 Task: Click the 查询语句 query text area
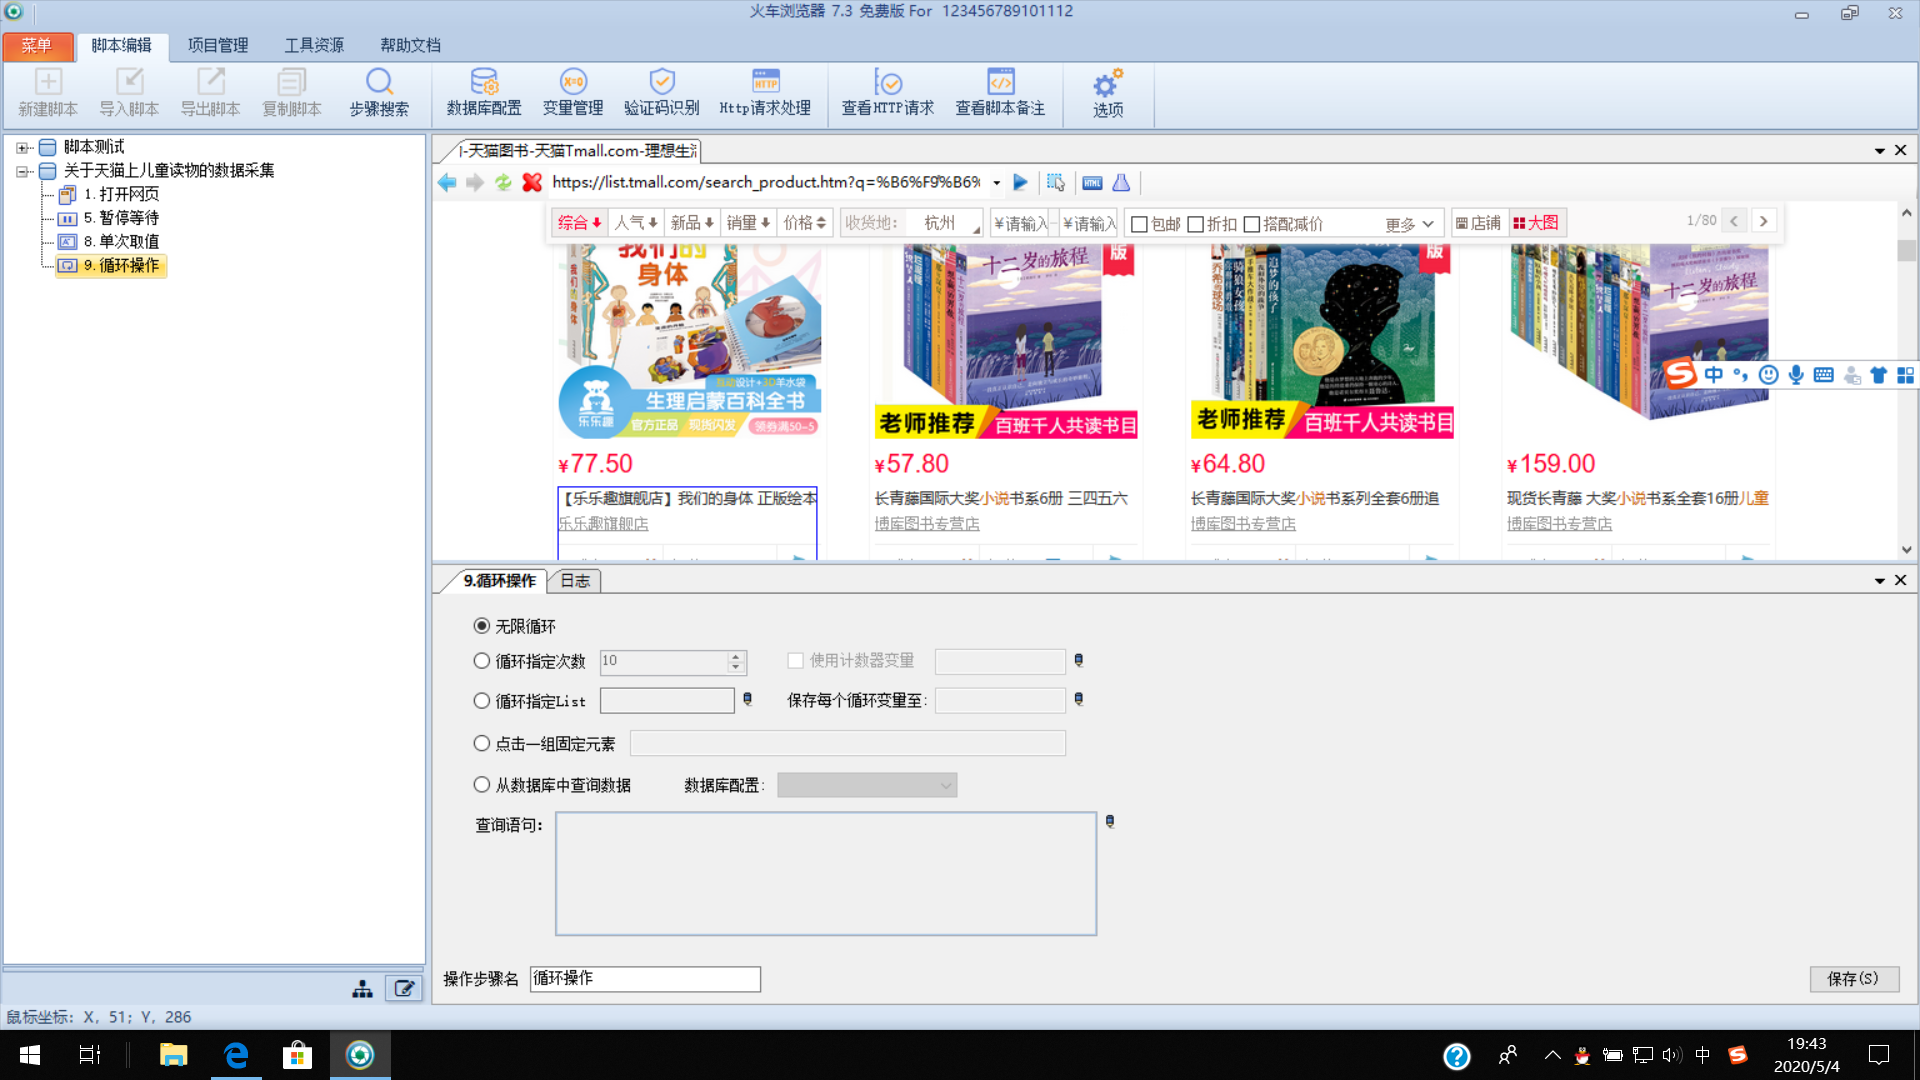(x=825, y=873)
